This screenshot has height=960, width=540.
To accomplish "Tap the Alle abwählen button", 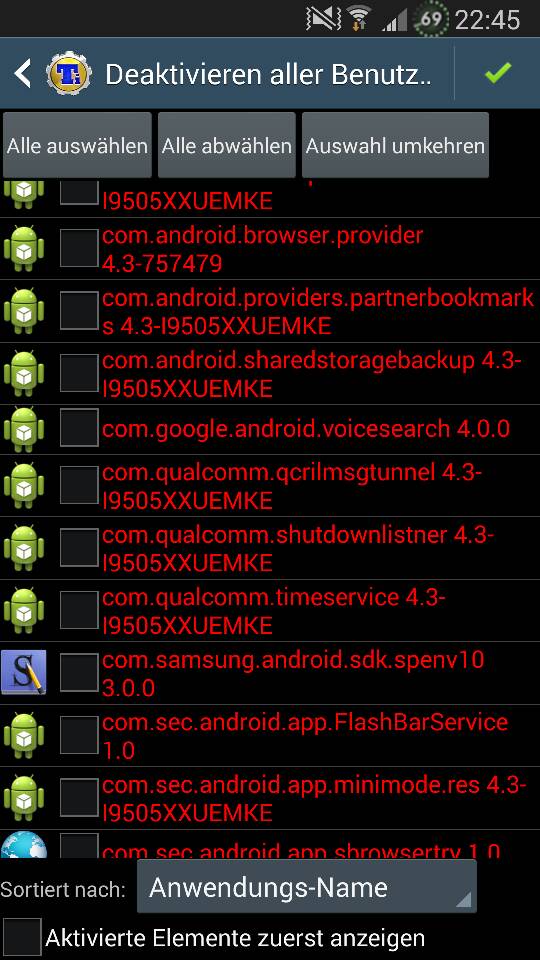I will click(227, 145).
